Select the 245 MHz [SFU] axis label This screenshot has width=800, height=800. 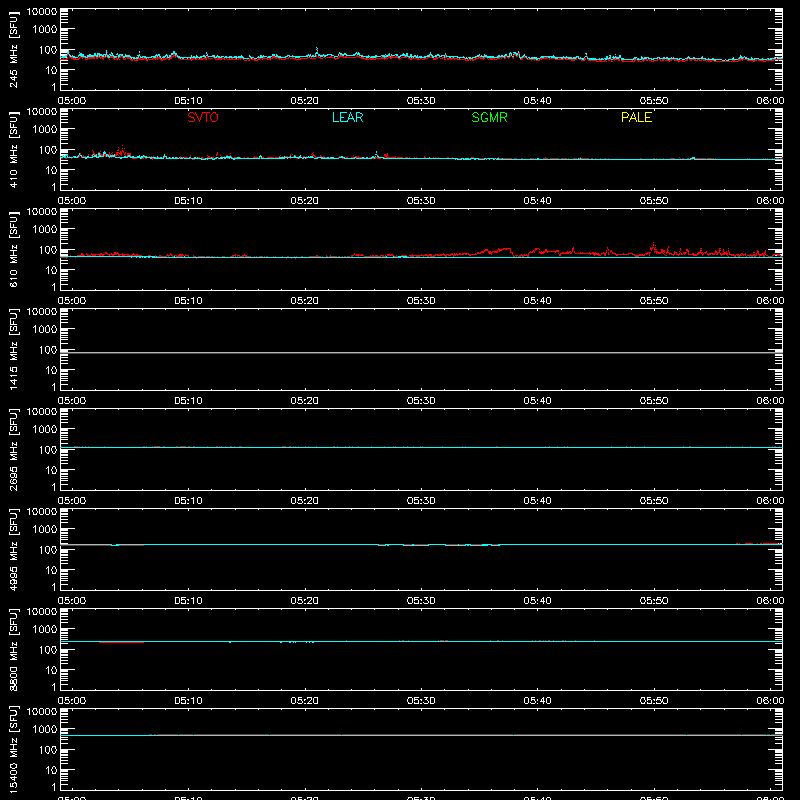click(13, 49)
